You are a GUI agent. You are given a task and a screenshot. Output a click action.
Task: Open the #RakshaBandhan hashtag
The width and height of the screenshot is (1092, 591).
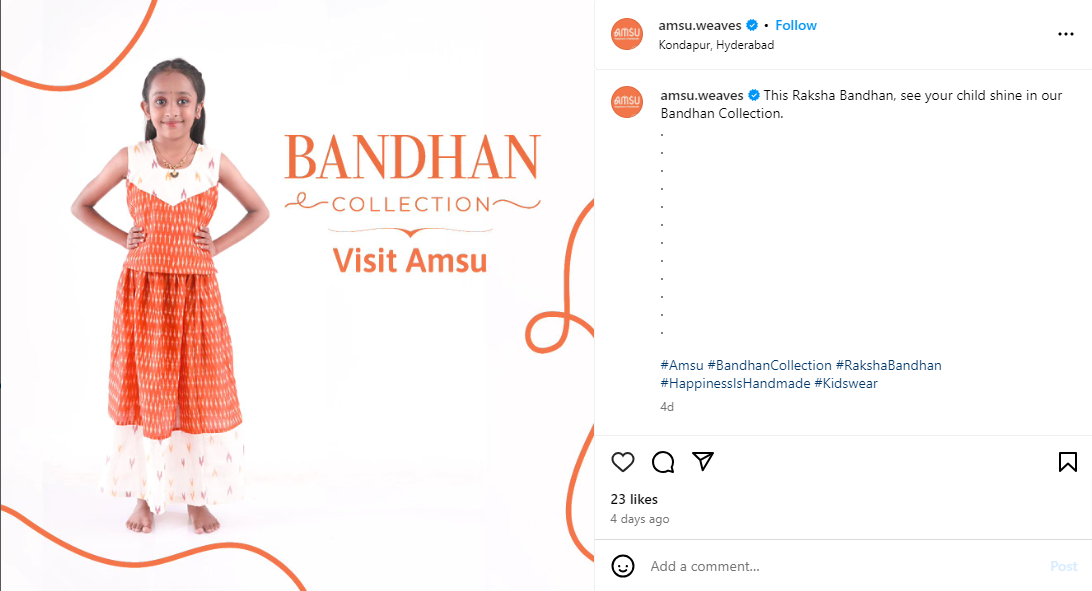coord(889,365)
